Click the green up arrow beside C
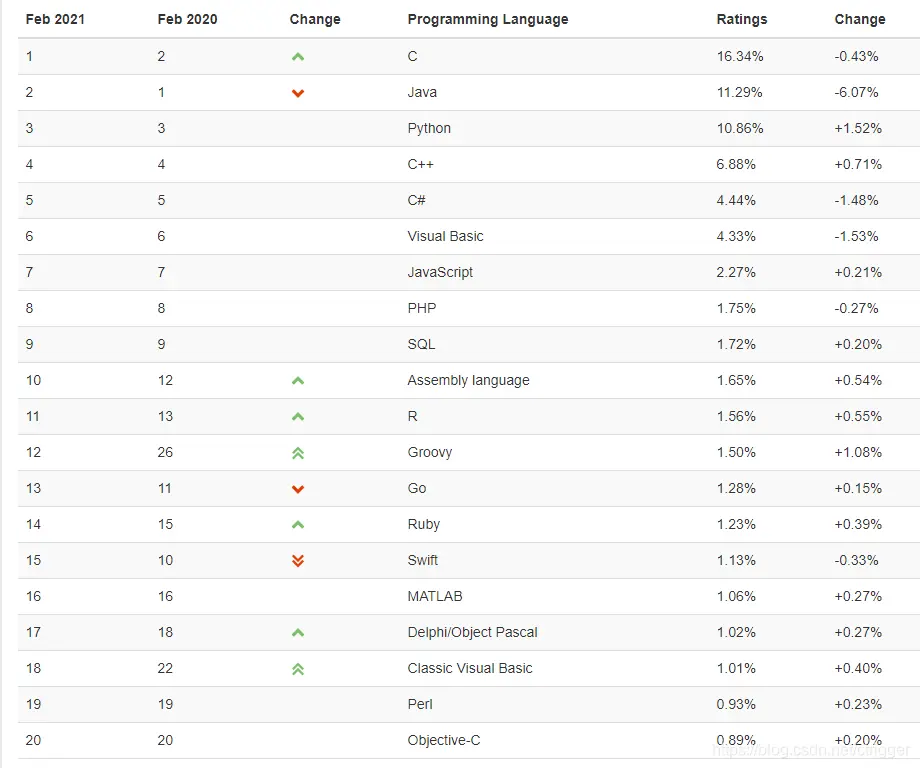 pyautogui.click(x=298, y=57)
